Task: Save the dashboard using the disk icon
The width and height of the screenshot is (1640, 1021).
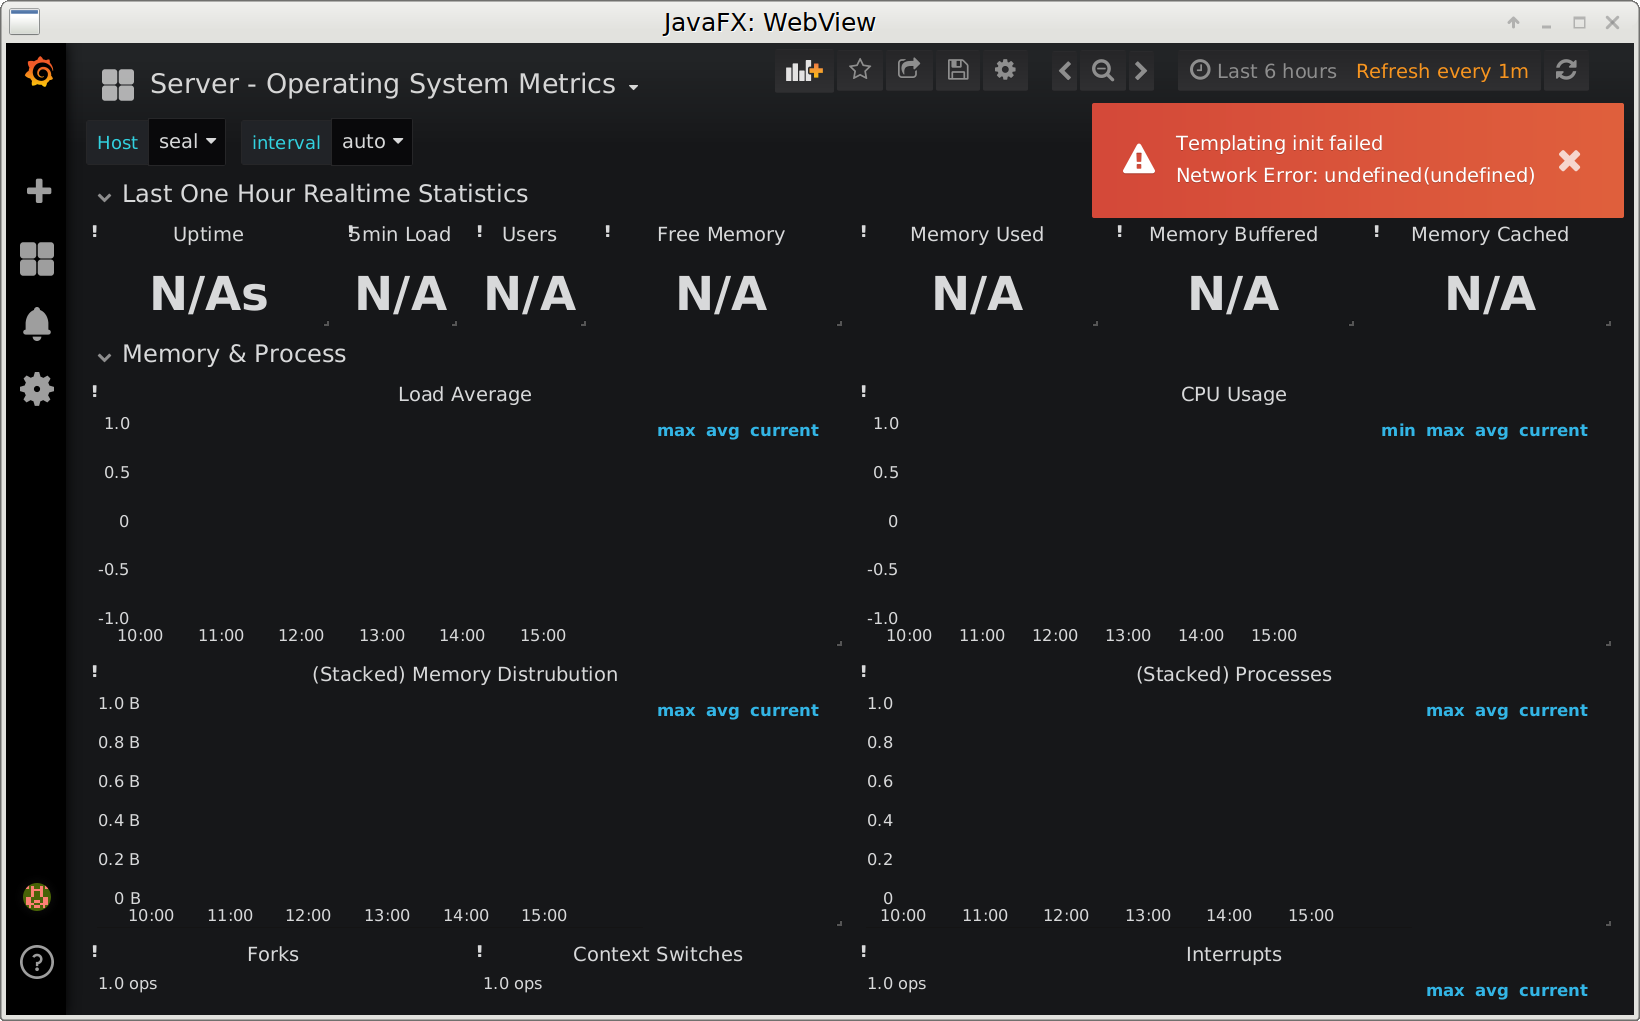Action: 957,70
